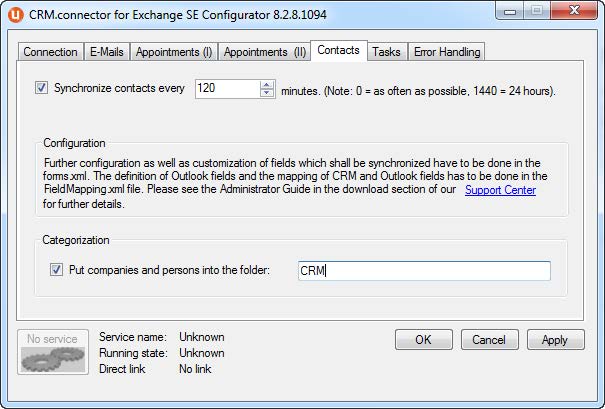
Task: Click the Cancel button
Action: 490,339
